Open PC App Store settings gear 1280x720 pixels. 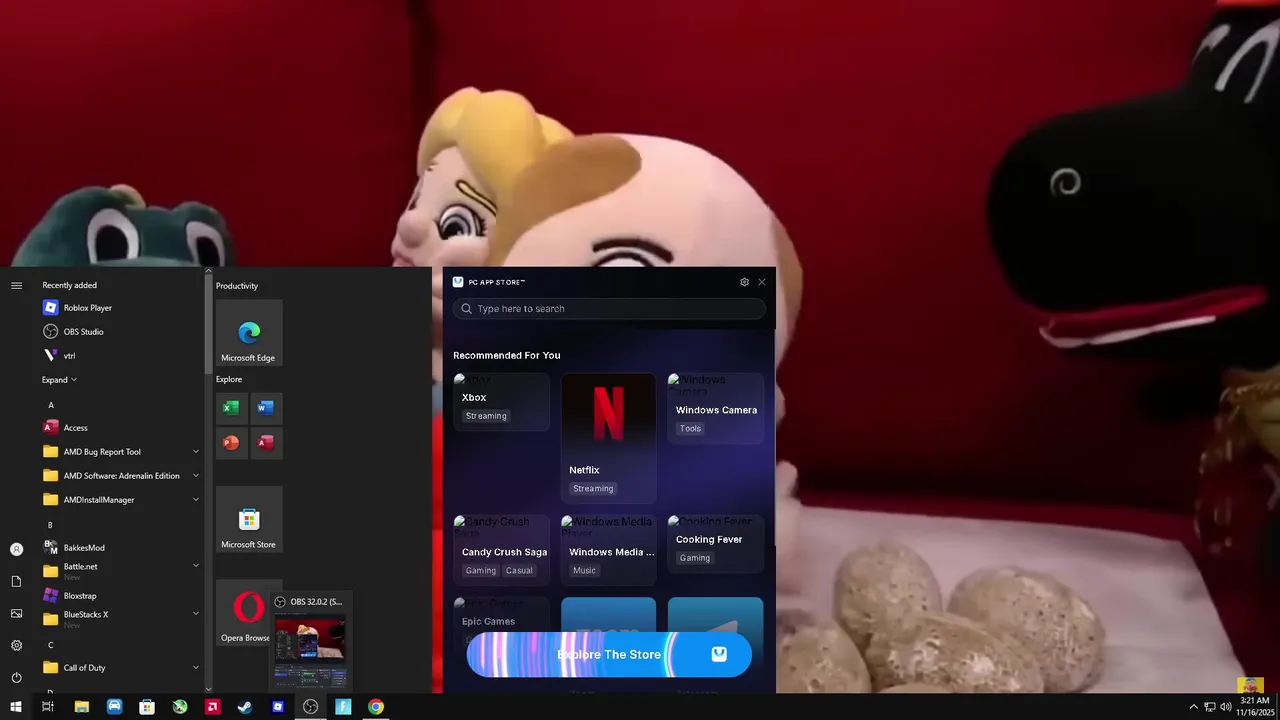(744, 282)
